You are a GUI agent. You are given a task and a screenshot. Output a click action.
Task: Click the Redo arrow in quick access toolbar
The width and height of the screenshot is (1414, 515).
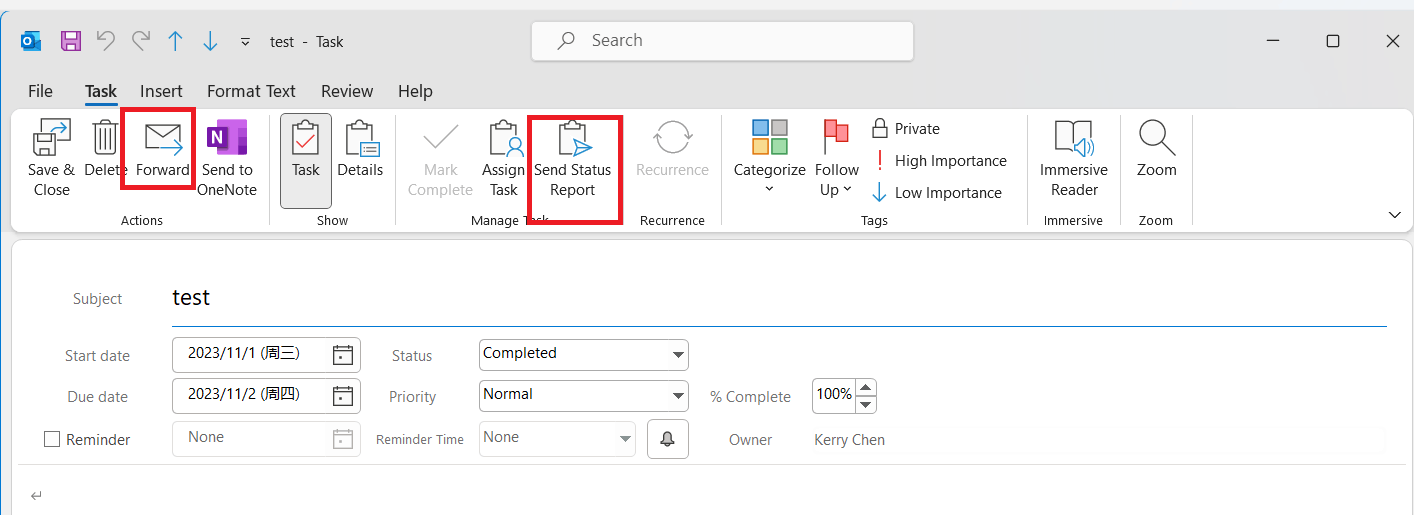tap(140, 41)
